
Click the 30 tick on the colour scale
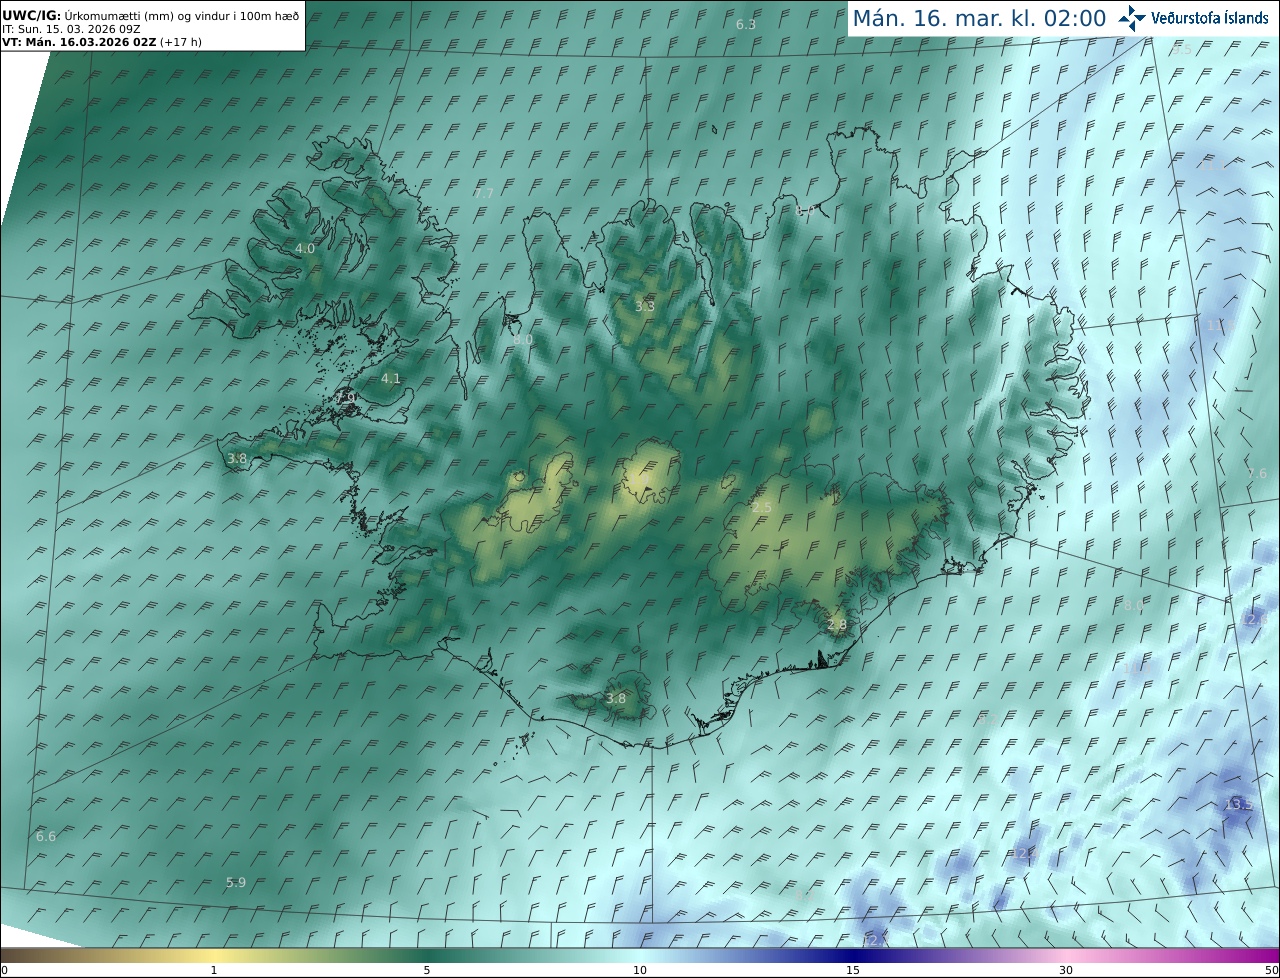click(1066, 970)
